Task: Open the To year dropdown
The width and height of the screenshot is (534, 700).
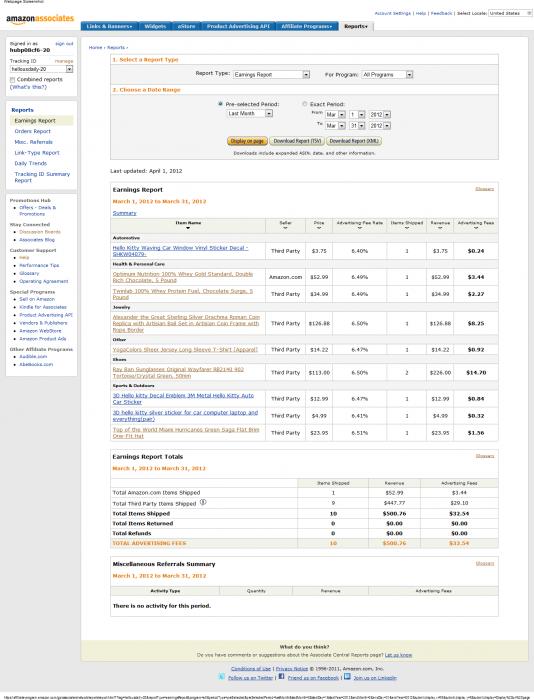Action: coord(380,126)
